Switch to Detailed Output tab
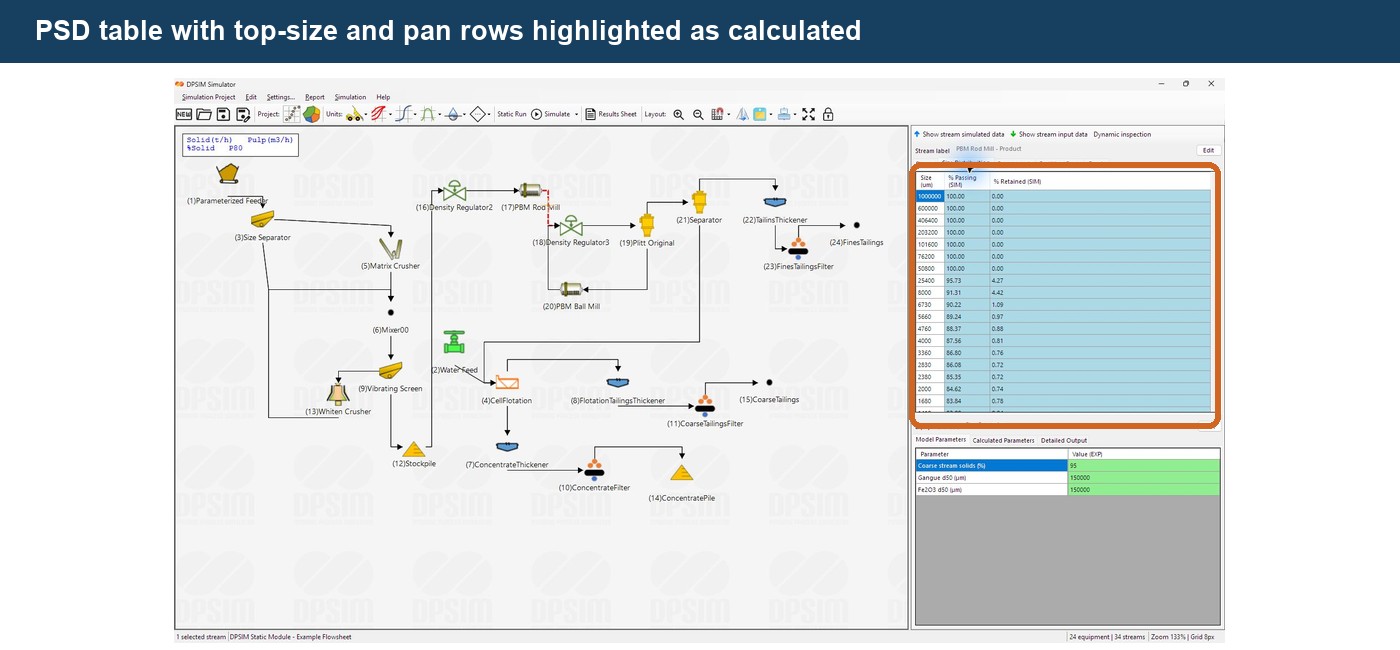Viewport: 1400px width, 650px height. click(1064, 440)
